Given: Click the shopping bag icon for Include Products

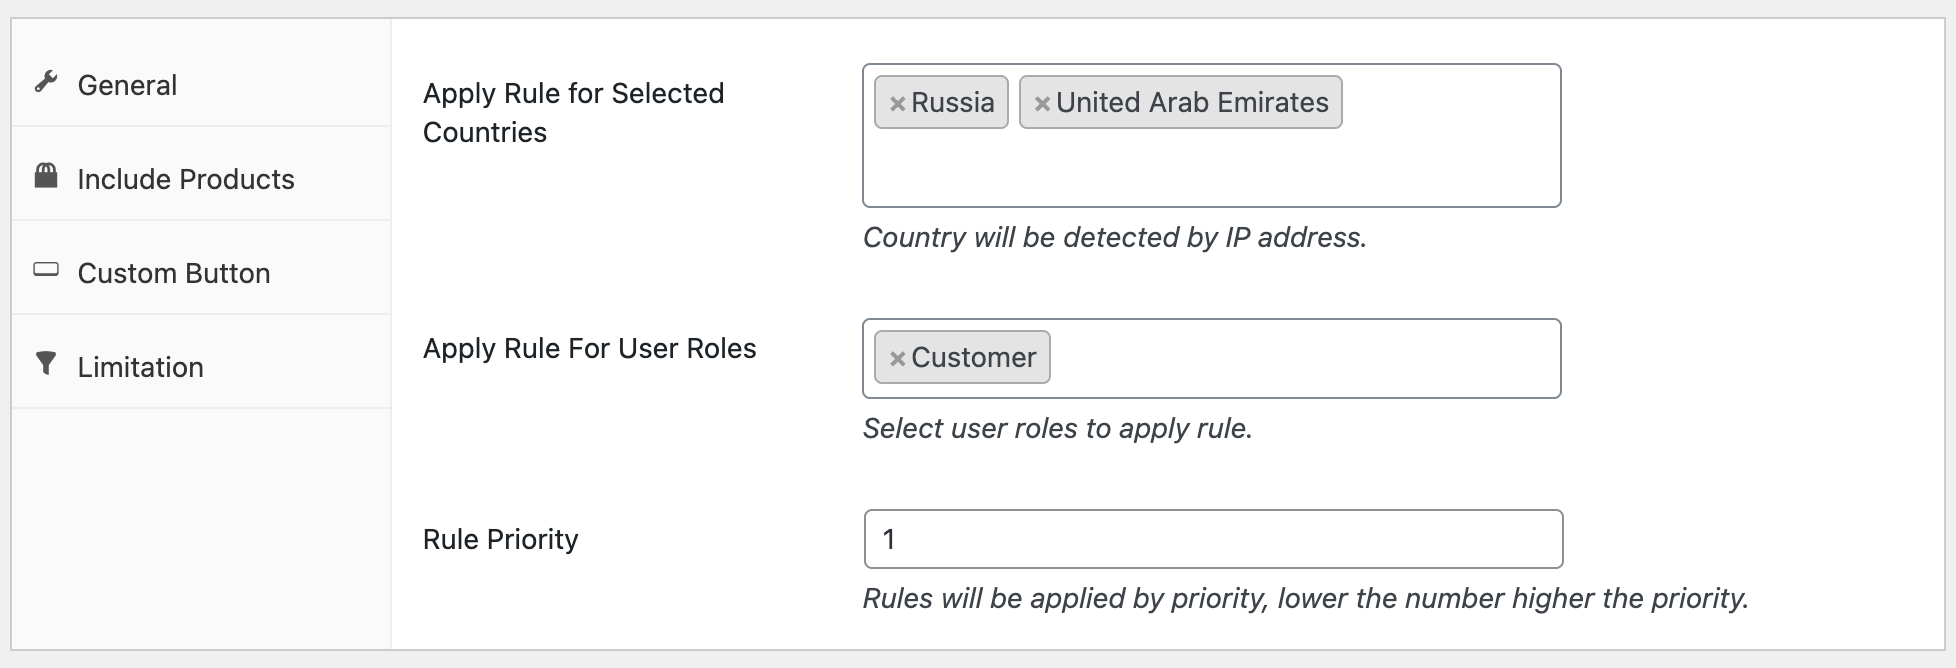Looking at the screenshot, I should [x=46, y=177].
